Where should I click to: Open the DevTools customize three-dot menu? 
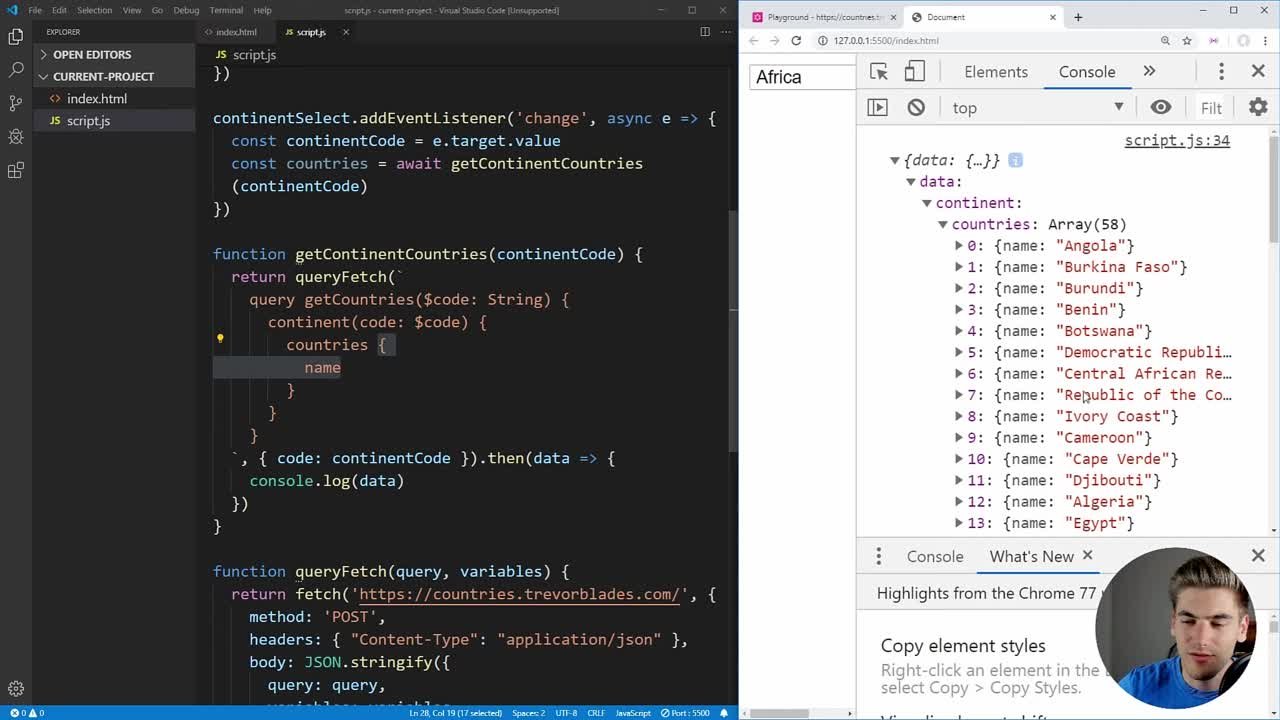pyautogui.click(x=1221, y=71)
